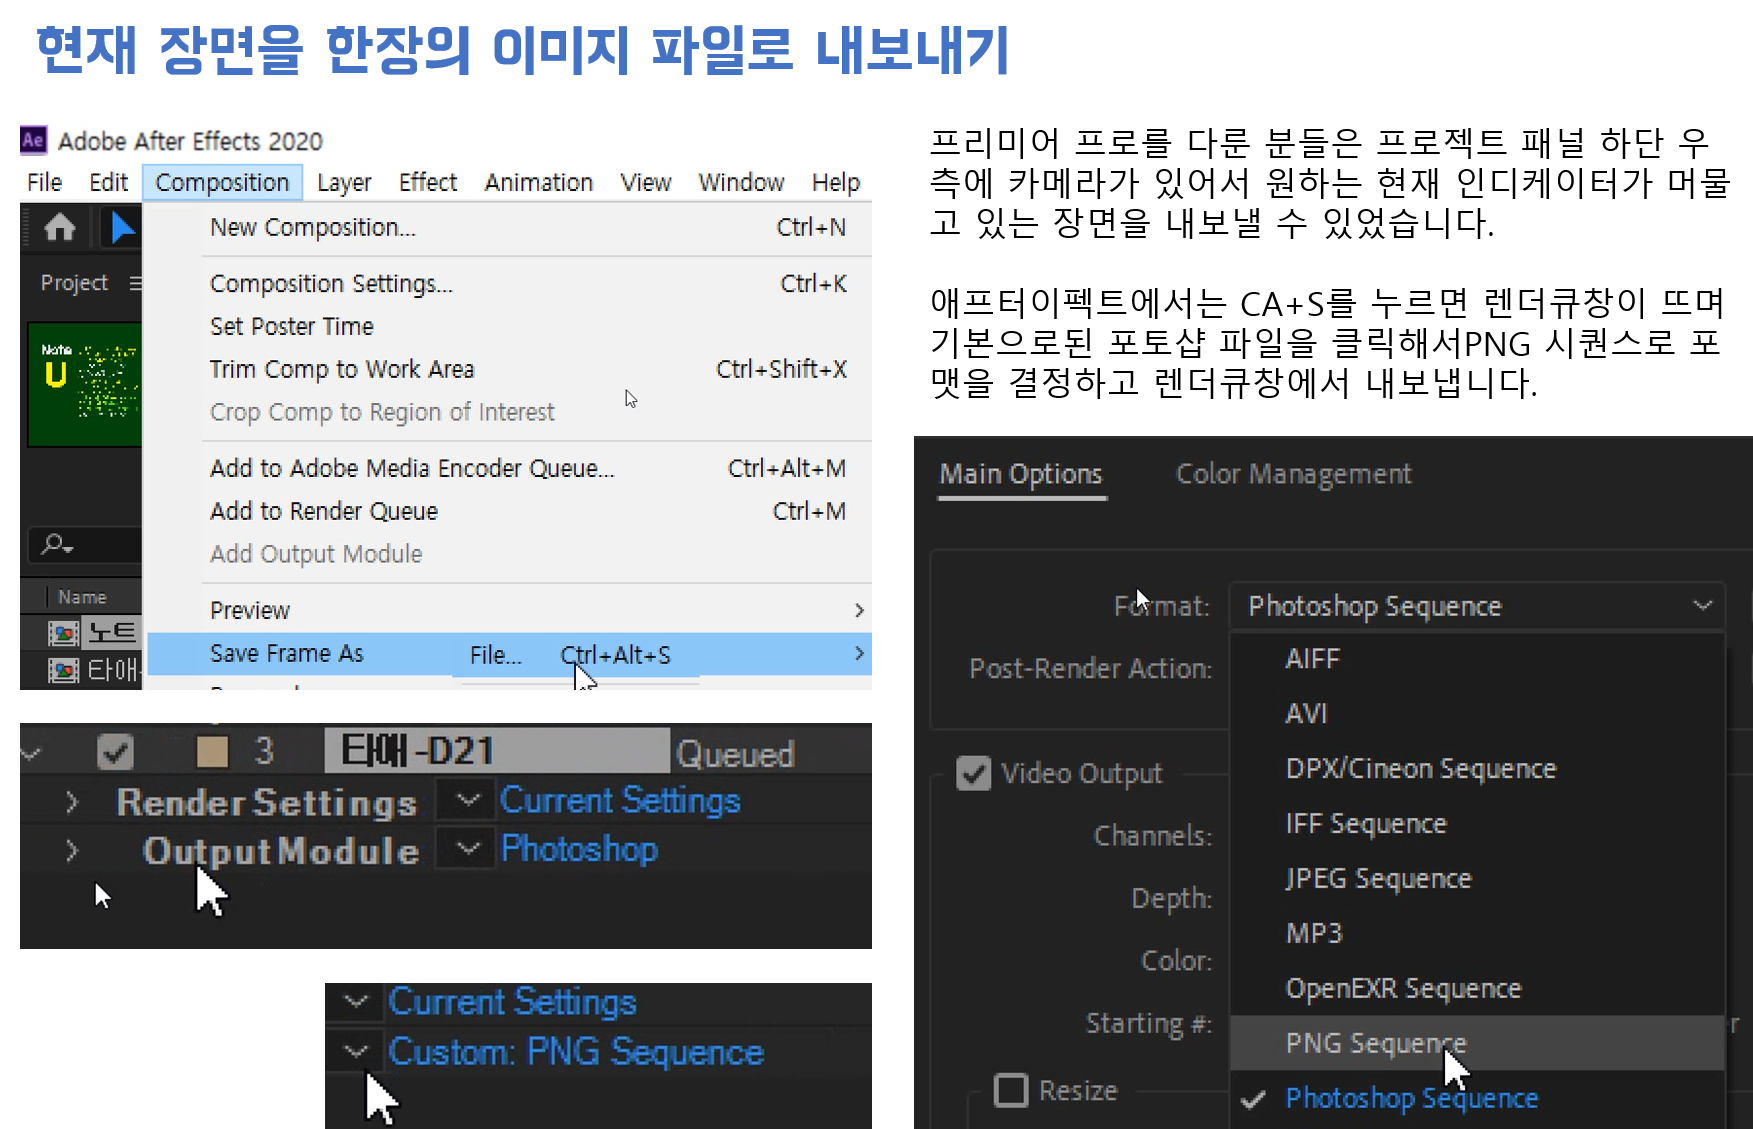Open the Window menu

[x=741, y=183]
